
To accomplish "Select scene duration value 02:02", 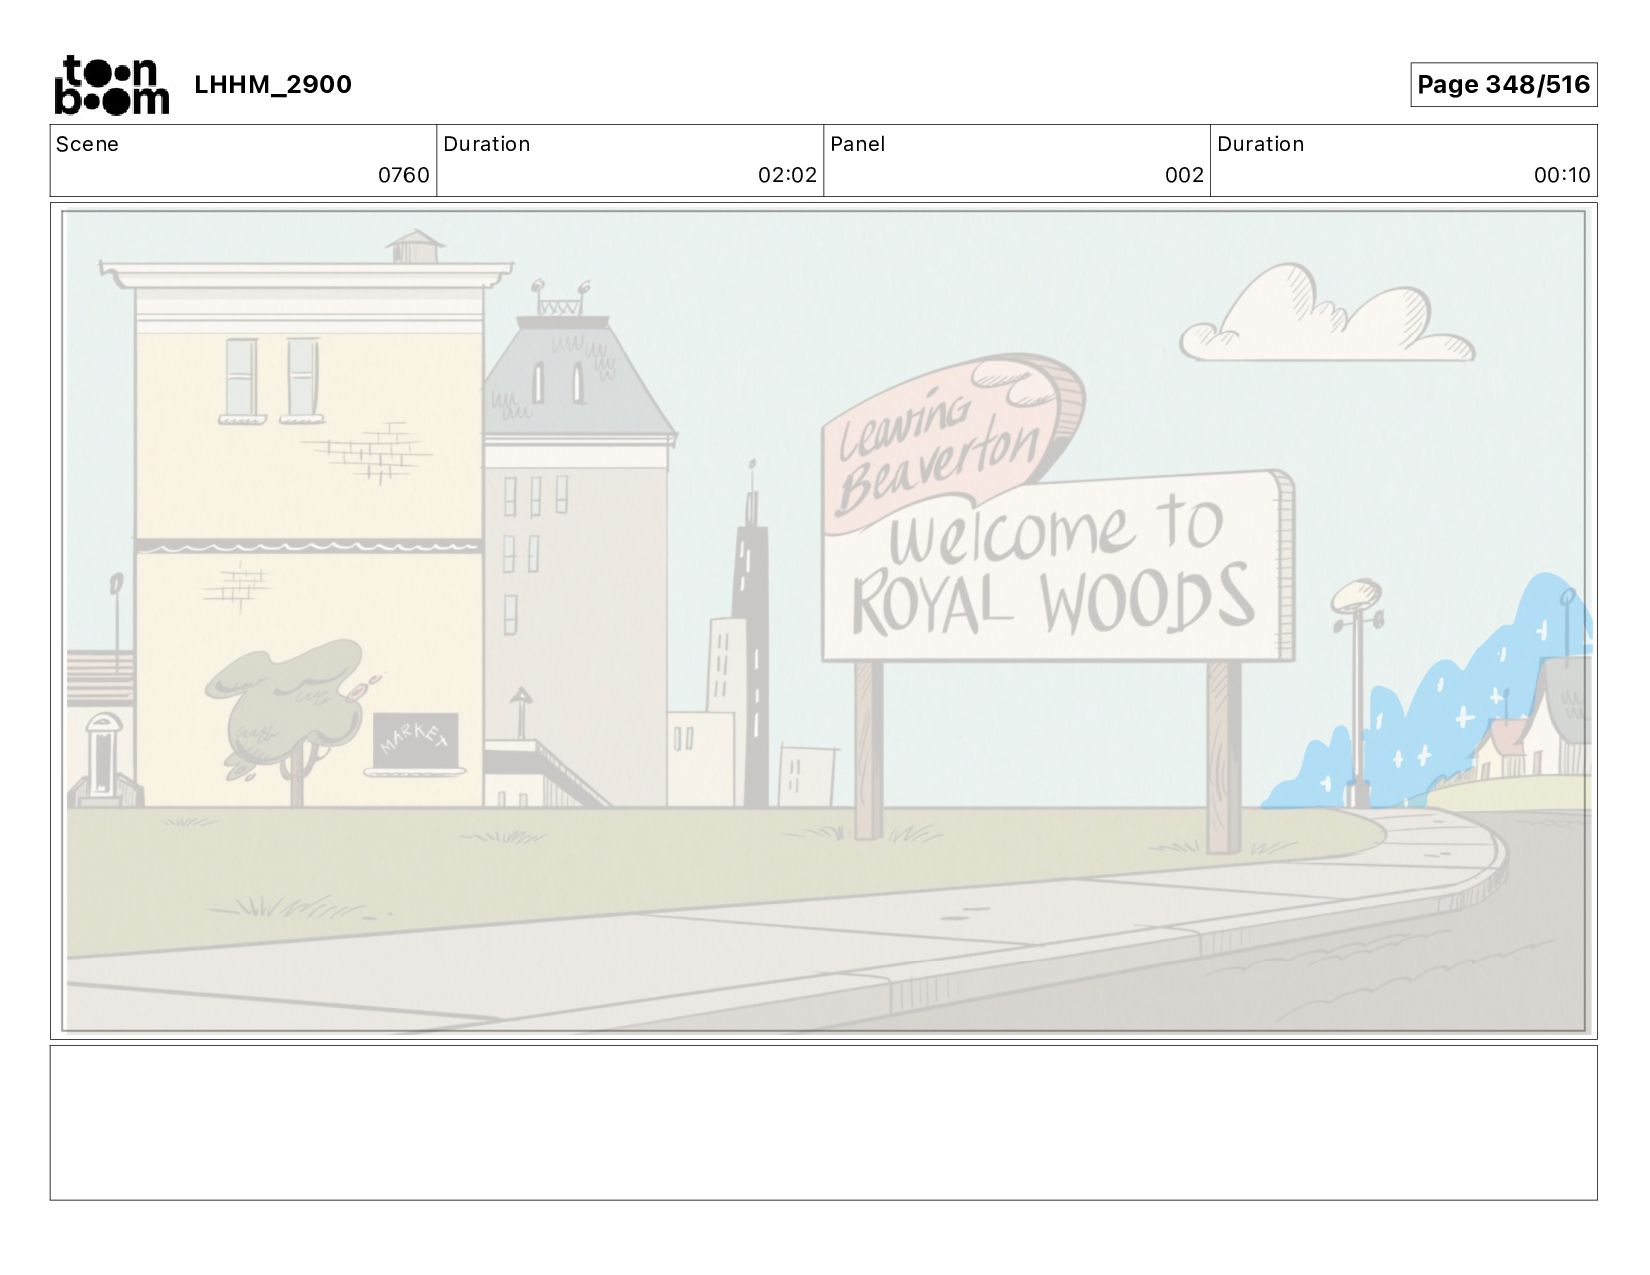I will click(x=787, y=176).
